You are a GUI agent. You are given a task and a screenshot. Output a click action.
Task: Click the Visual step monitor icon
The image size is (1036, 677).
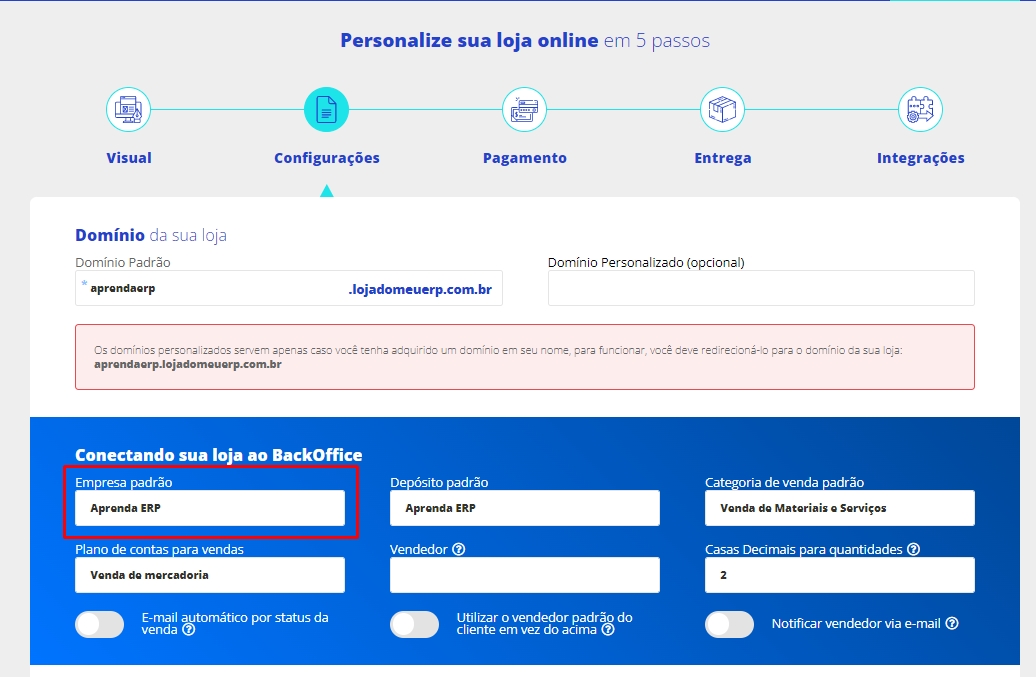pyautogui.click(x=129, y=110)
